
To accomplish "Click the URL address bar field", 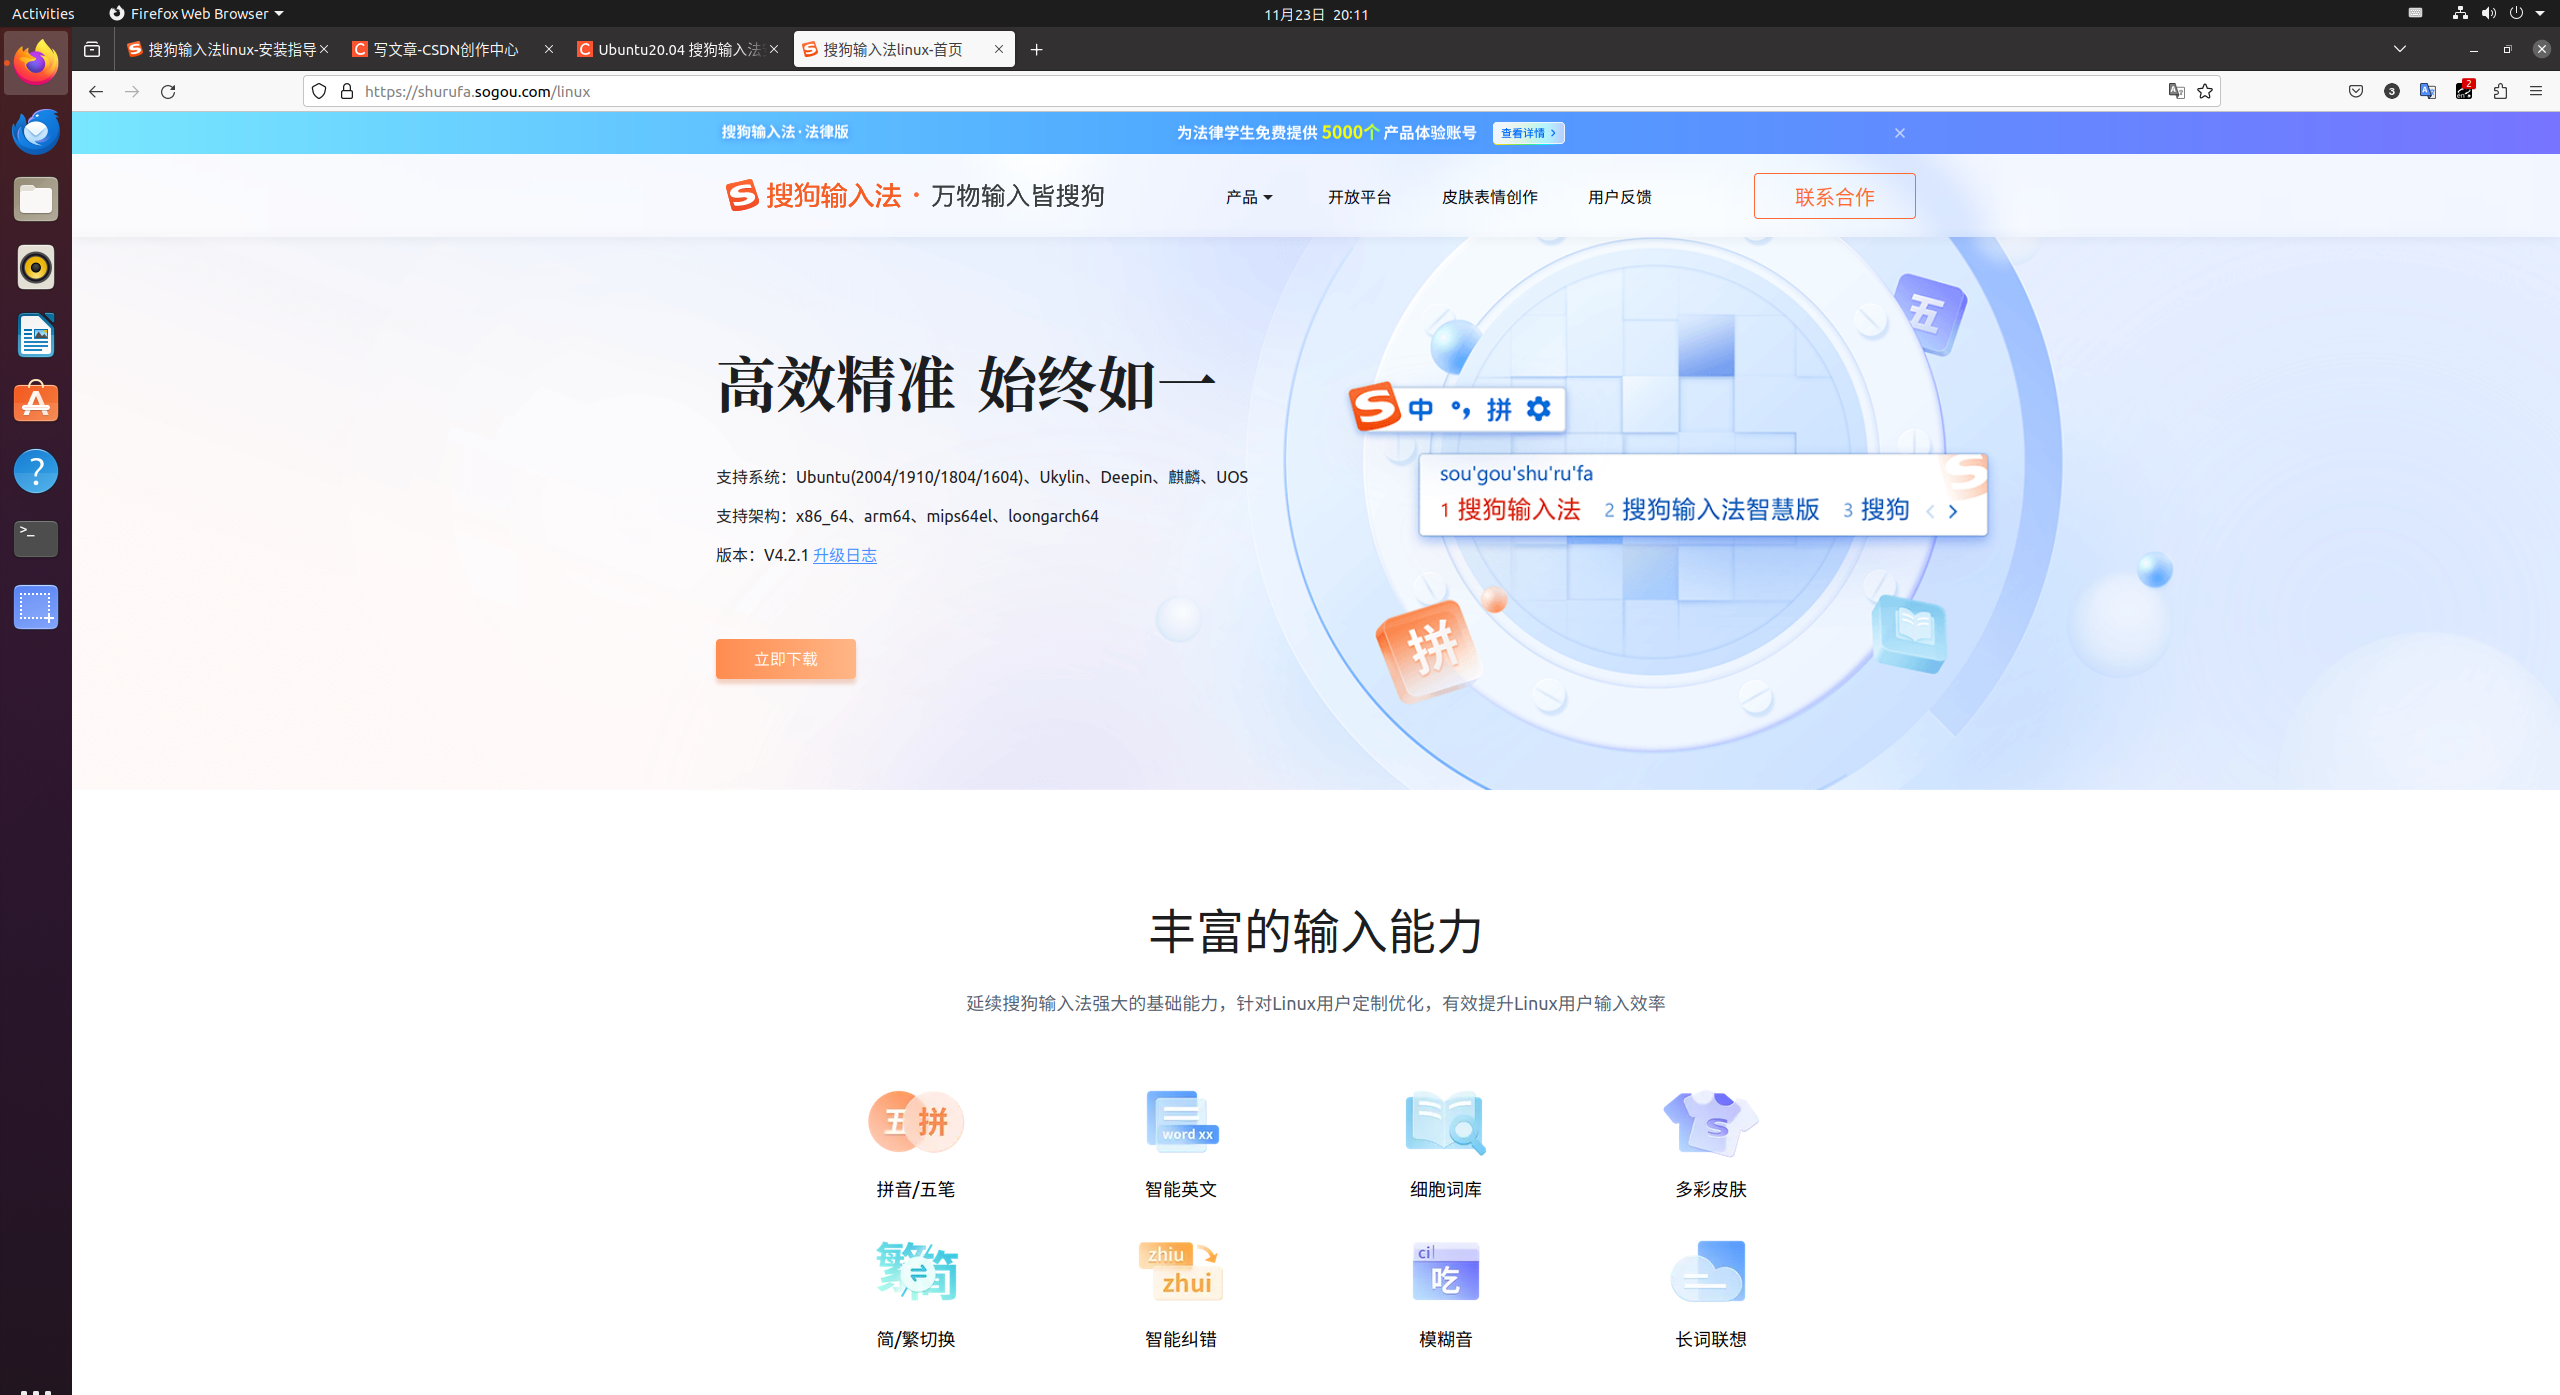I will (x=1200, y=91).
